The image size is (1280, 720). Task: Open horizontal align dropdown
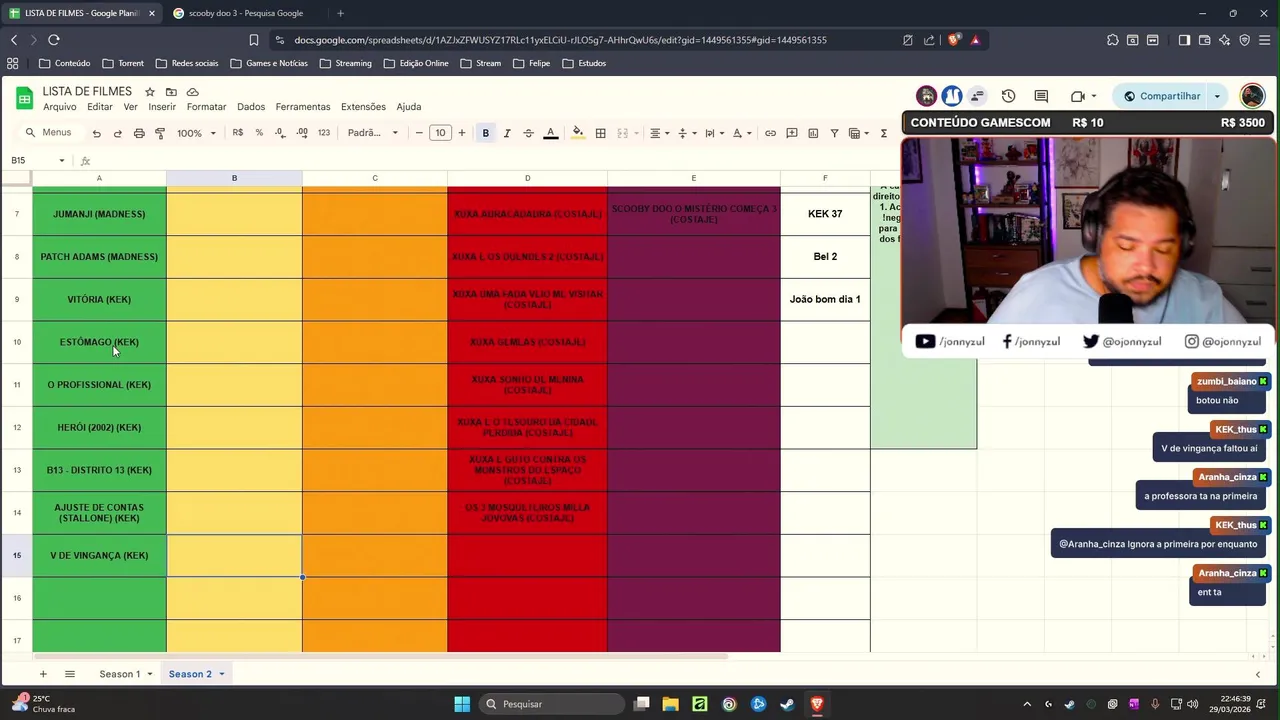pos(659,133)
